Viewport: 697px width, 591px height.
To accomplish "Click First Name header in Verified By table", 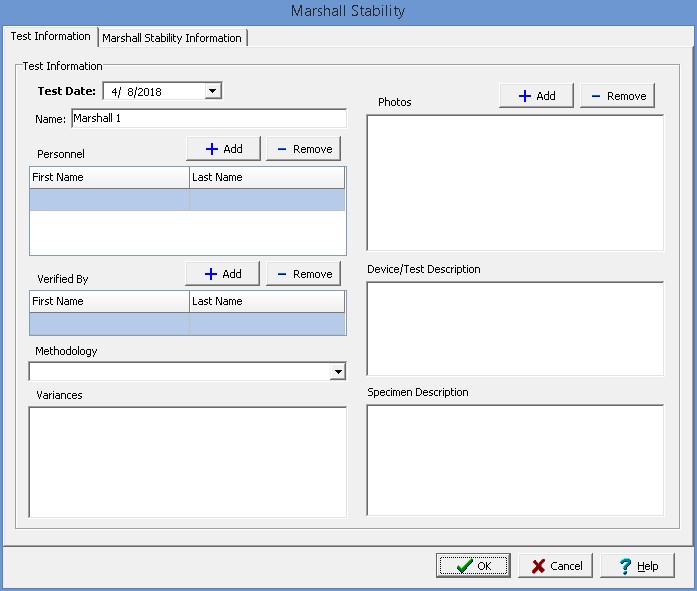I will pyautogui.click(x=109, y=301).
